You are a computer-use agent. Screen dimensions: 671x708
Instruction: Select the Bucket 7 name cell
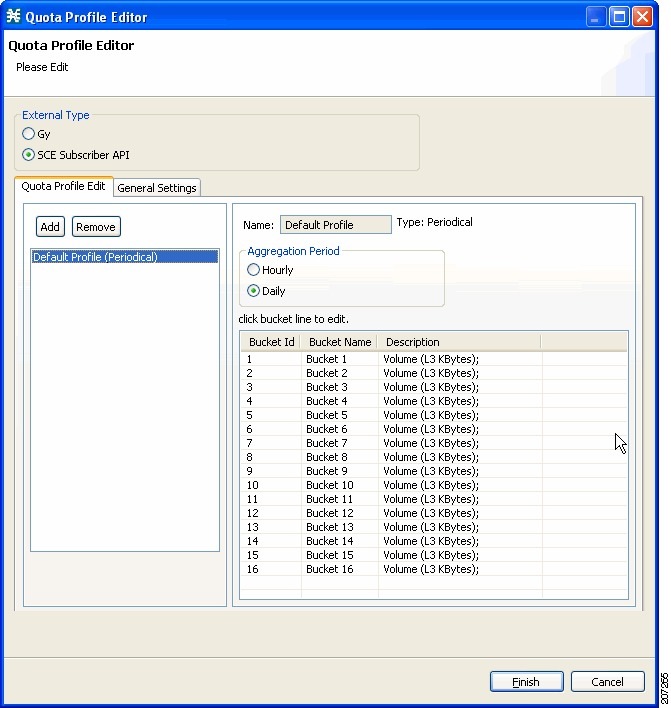coord(340,443)
